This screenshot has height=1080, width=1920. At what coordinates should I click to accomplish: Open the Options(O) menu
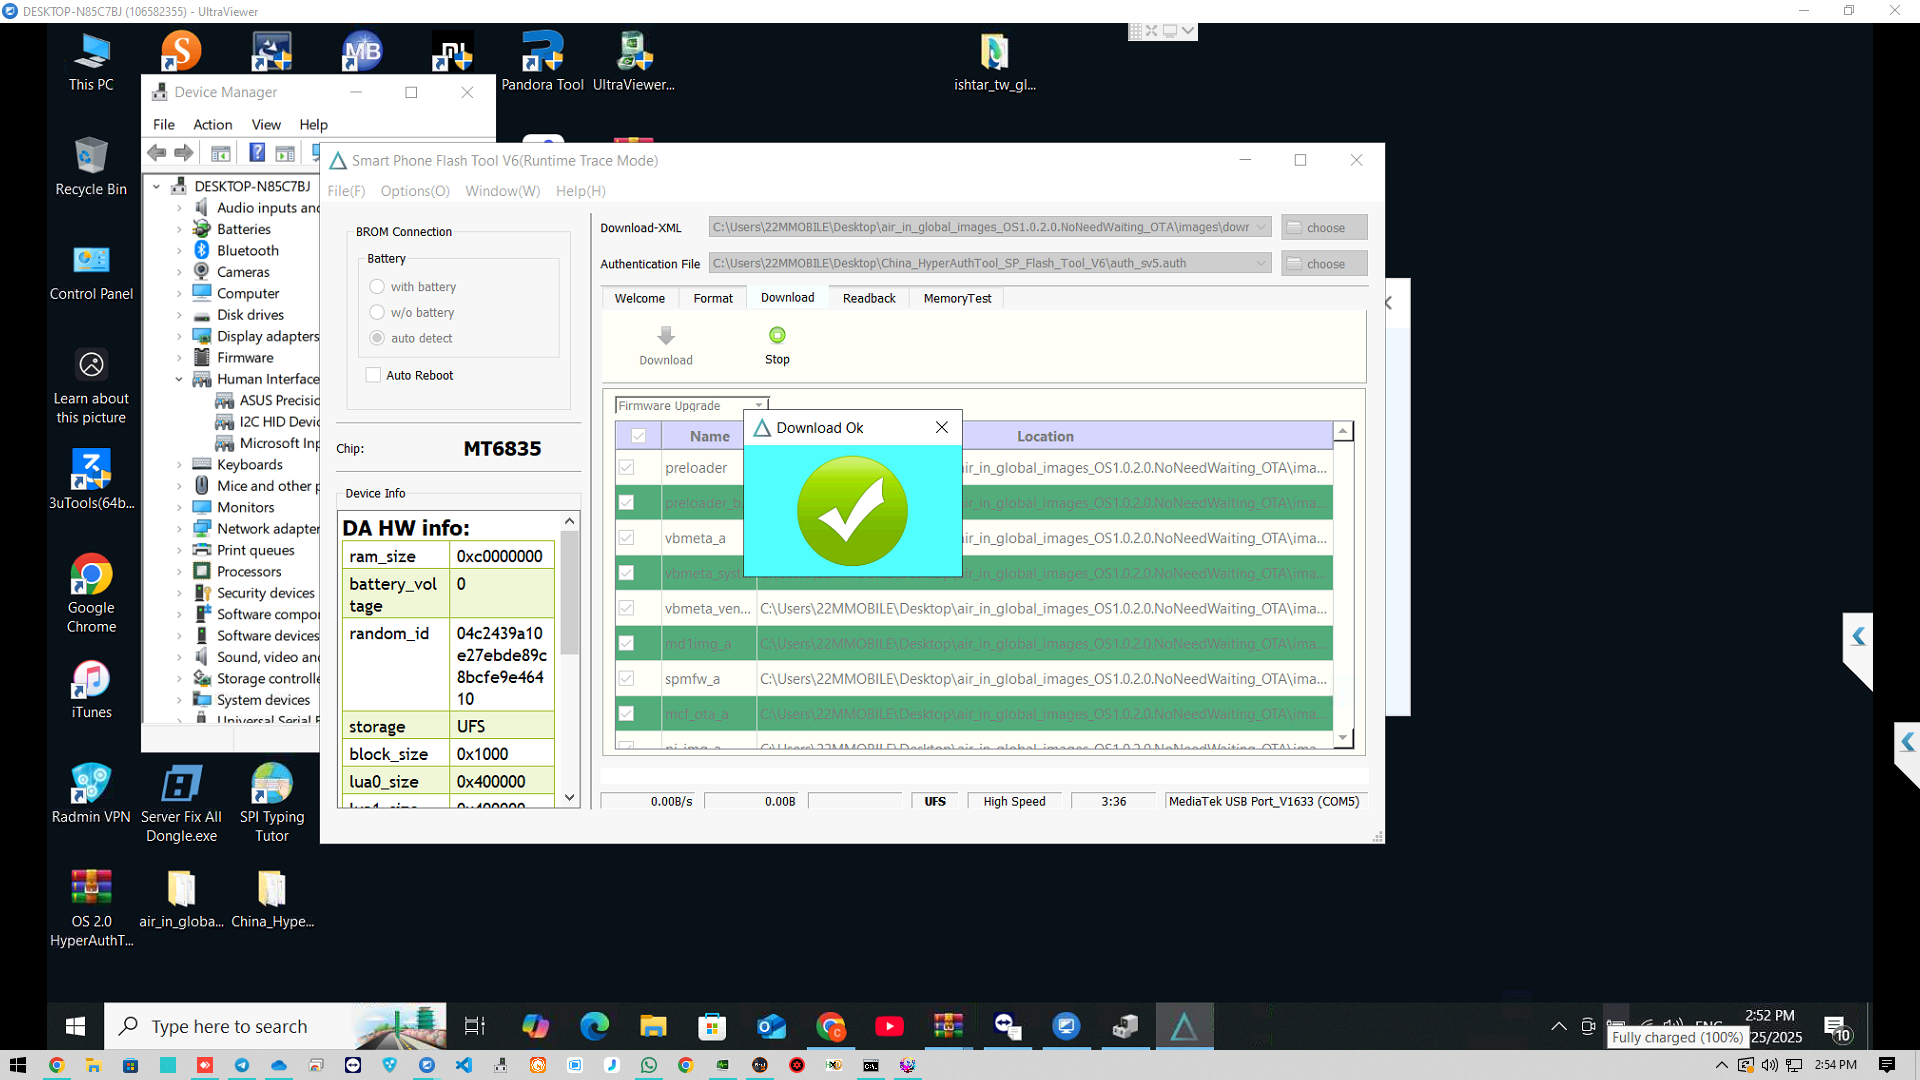(x=414, y=191)
